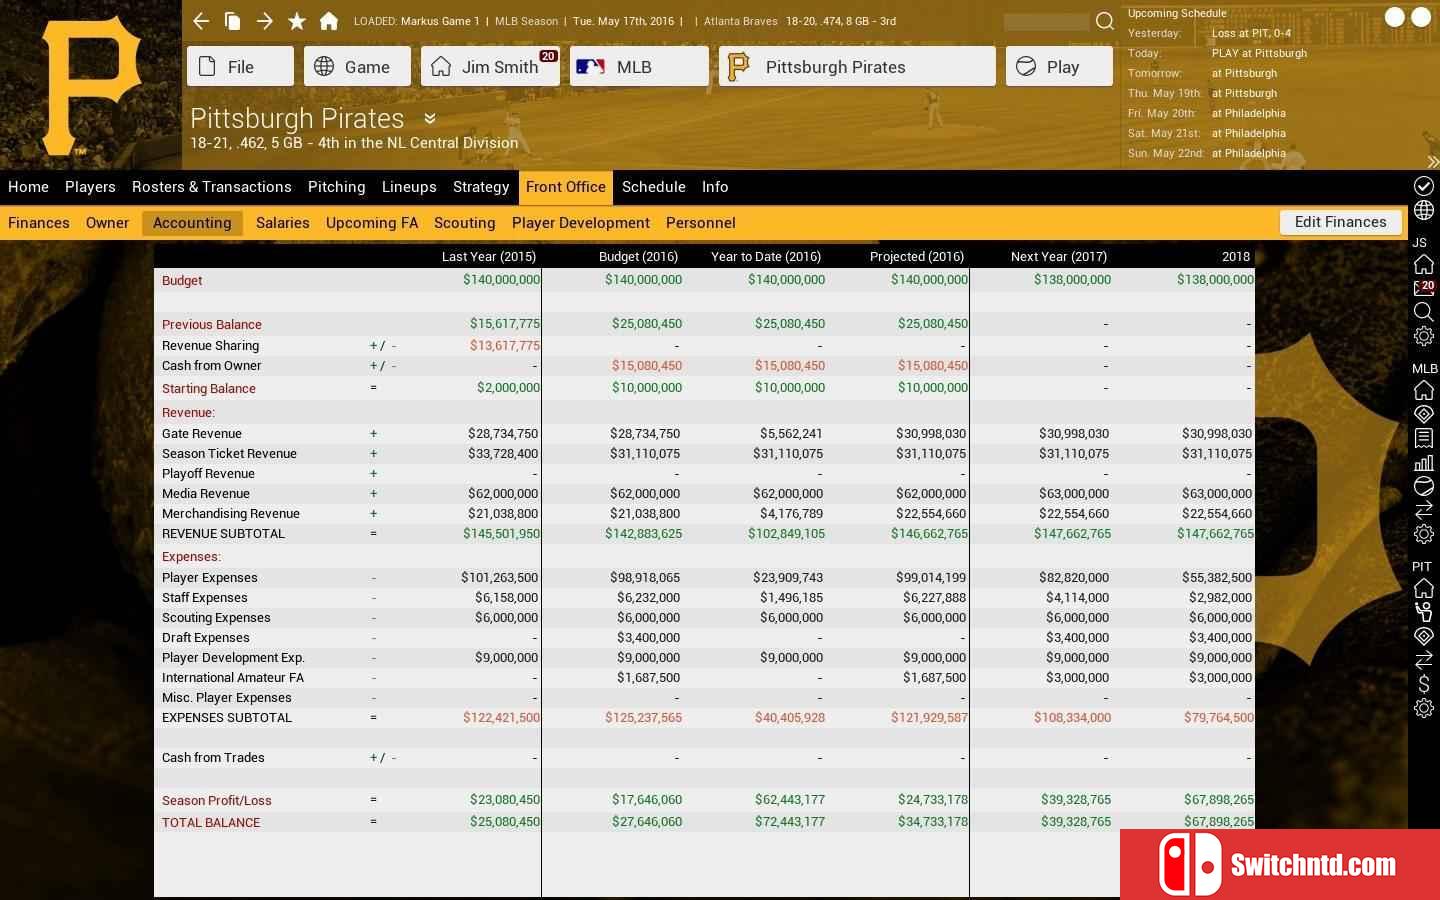Screen dimensions: 1440x900
Task: Open the File menu
Action: (x=240, y=66)
